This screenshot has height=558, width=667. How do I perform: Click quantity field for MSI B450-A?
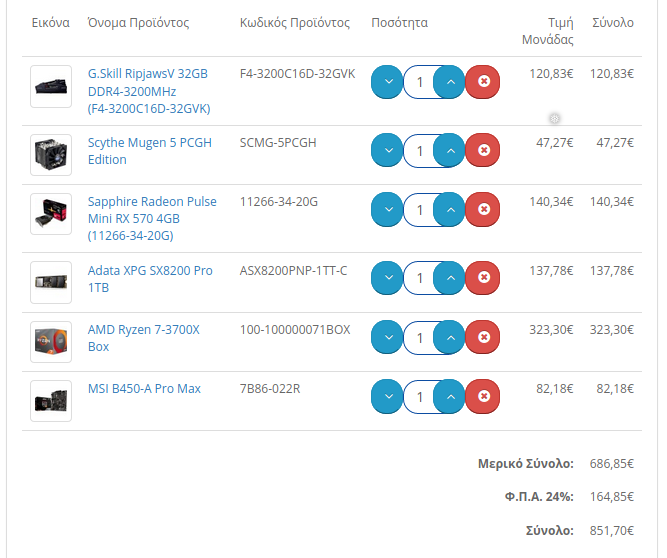click(419, 397)
